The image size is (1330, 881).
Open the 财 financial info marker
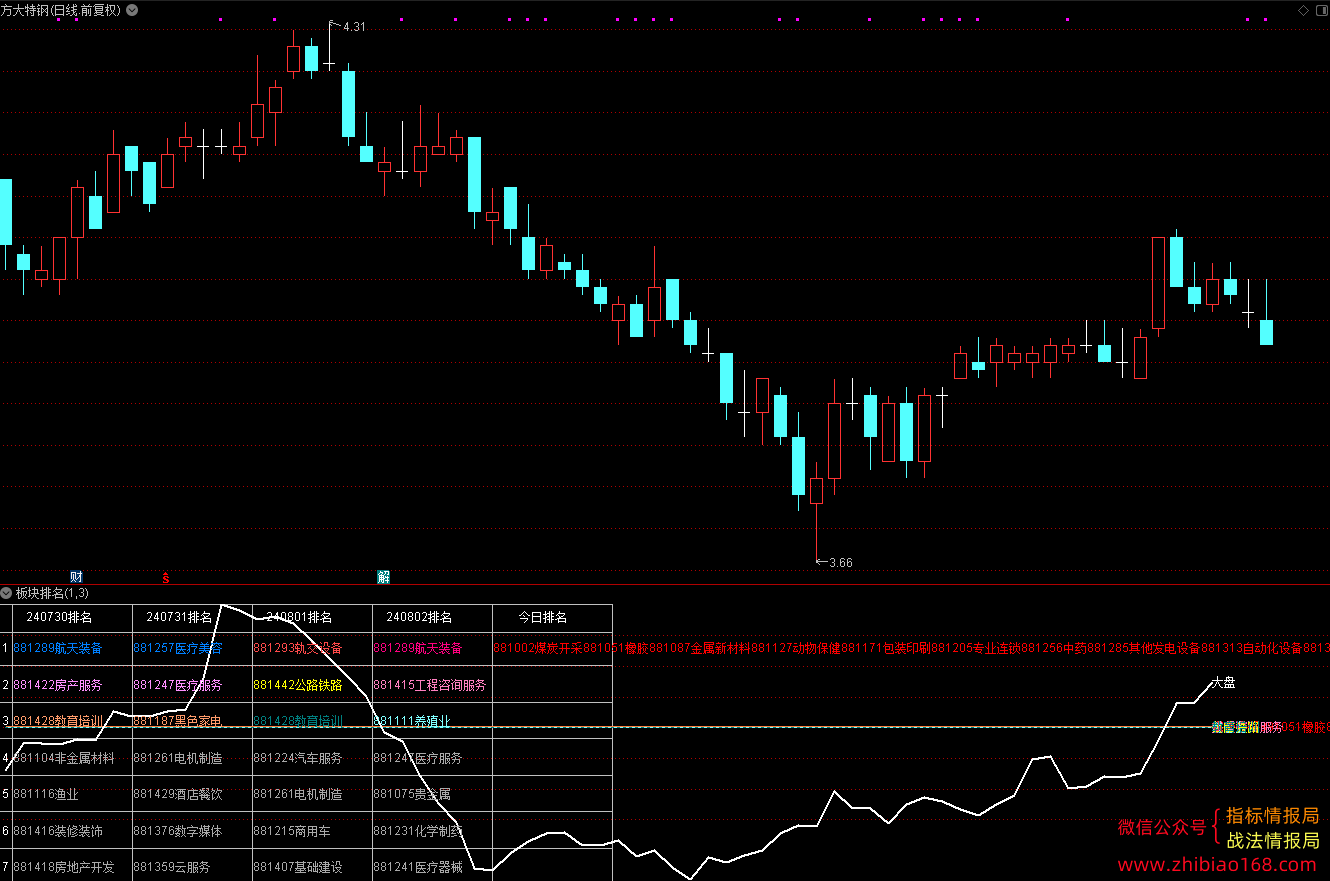click(x=76, y=577)
